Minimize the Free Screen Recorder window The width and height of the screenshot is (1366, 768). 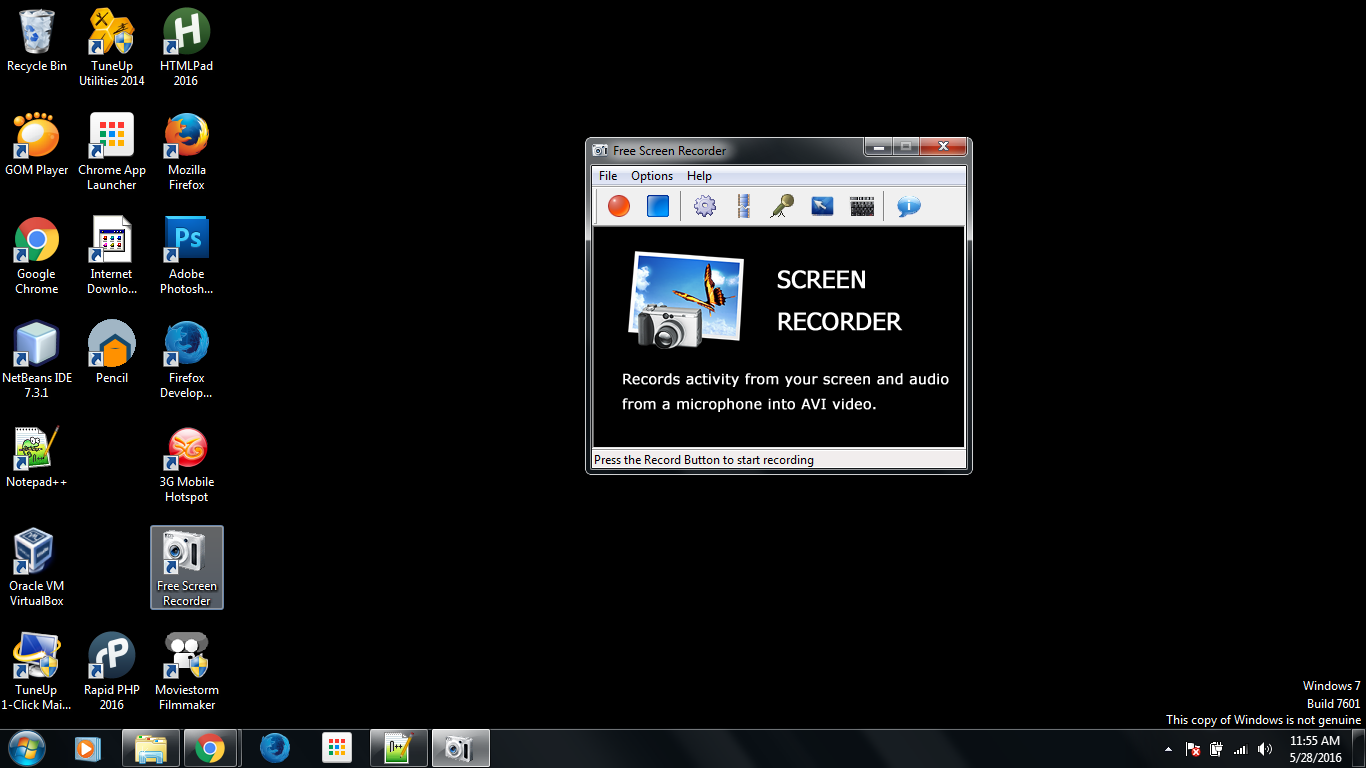878,147
